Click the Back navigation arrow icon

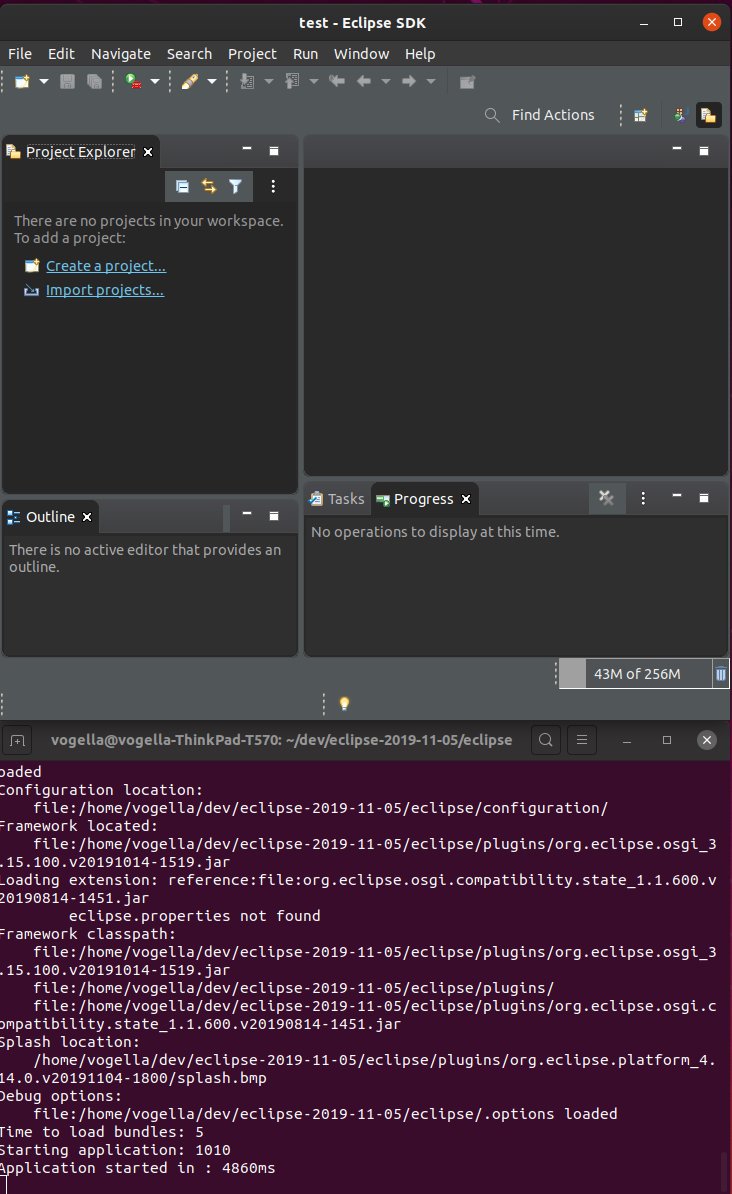pyautogui.click(x=364, y=81)
